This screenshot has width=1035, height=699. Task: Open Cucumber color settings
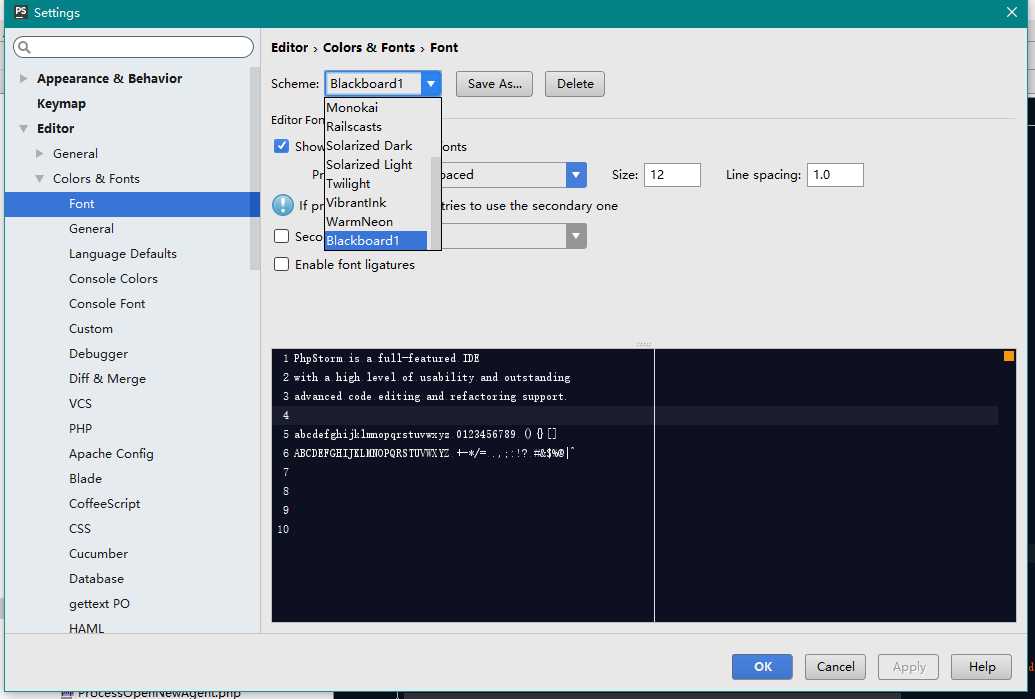pos(98,554)
